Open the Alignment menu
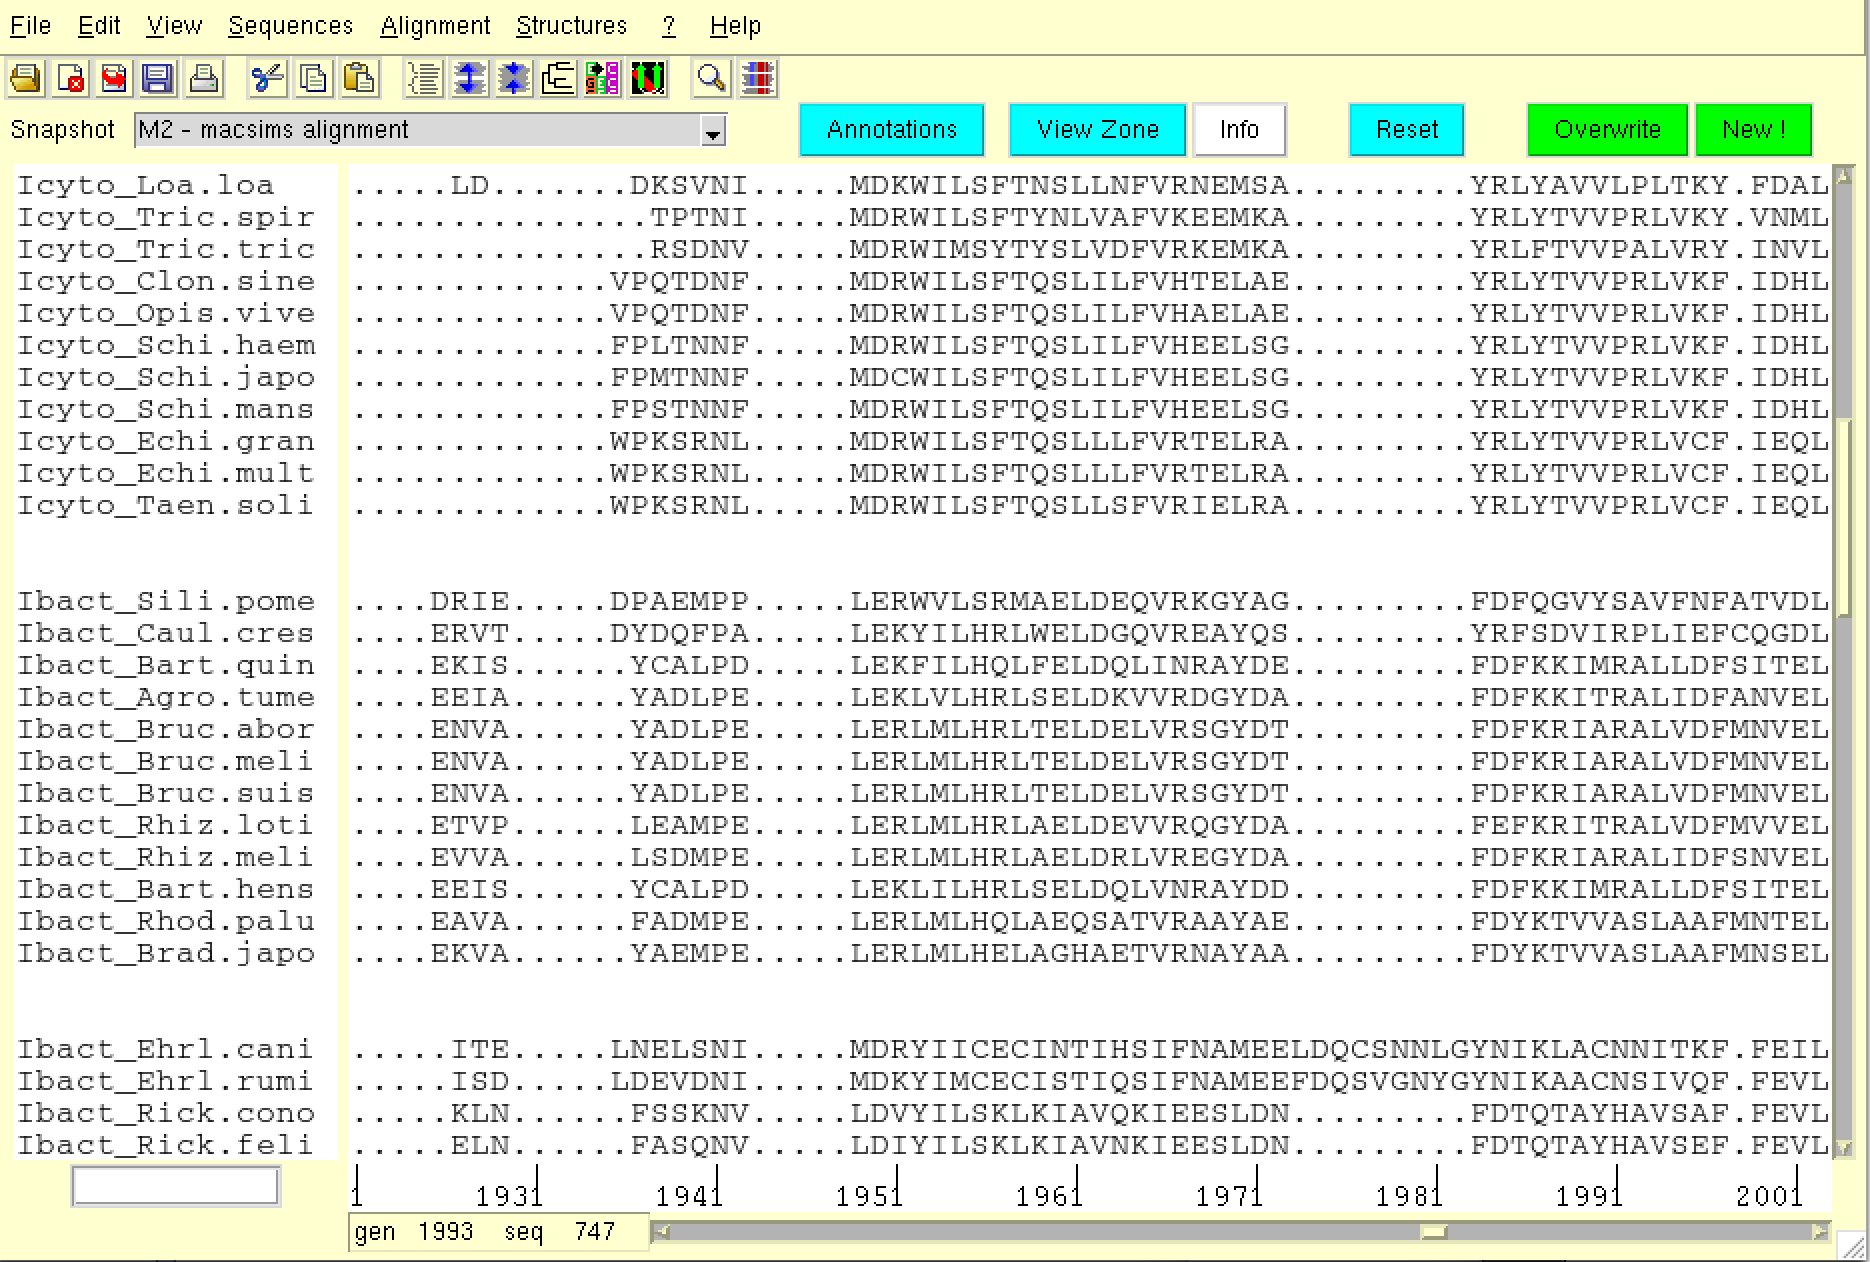The width and height of the screenshot is (1870, 1262). 435,25
